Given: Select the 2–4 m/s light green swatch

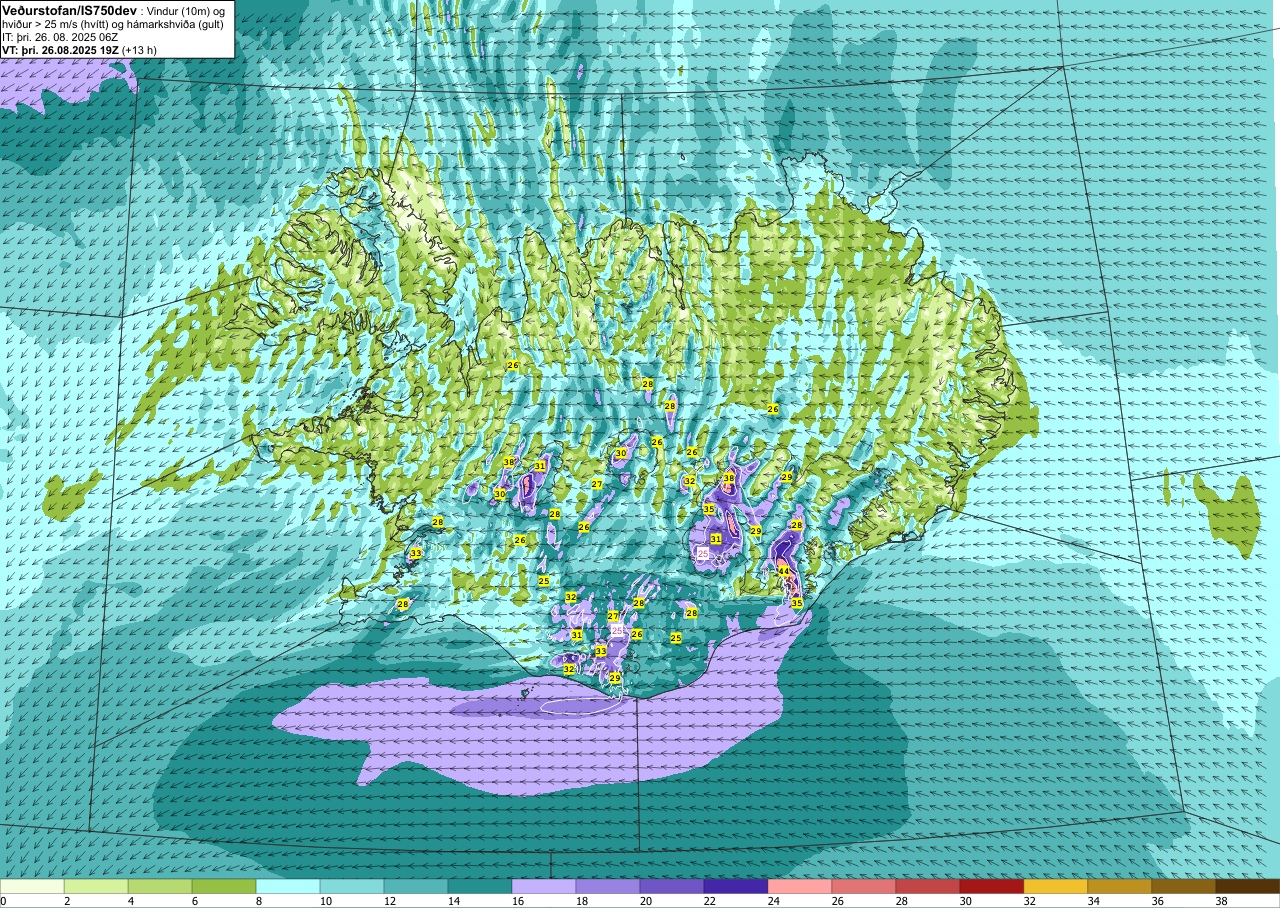Looking at the screenshot, I should [x=96, y=886].
